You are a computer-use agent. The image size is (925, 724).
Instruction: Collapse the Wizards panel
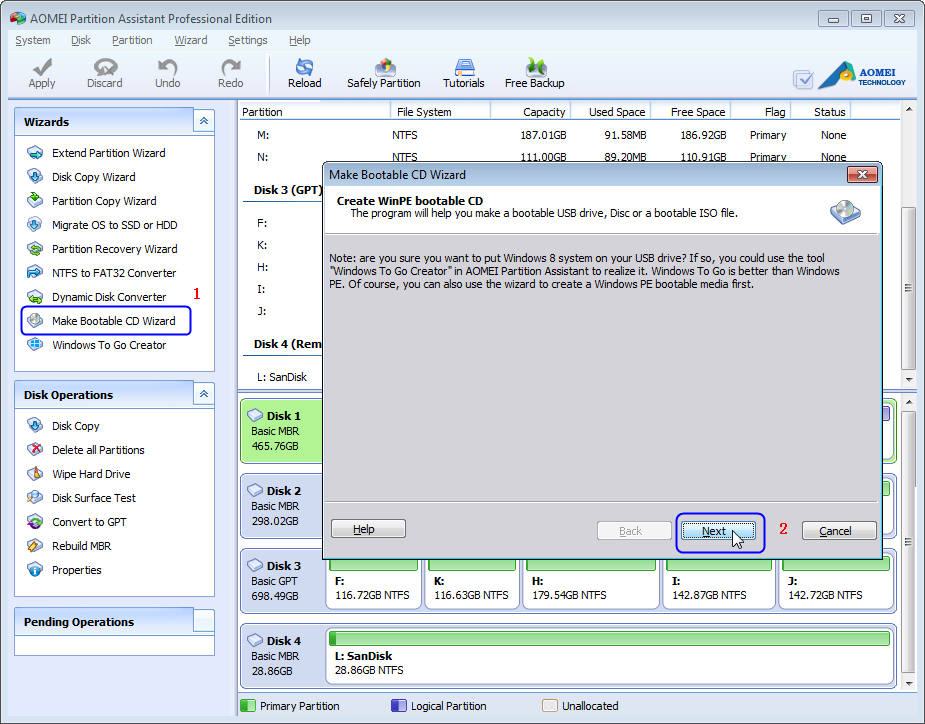[203, 121]
